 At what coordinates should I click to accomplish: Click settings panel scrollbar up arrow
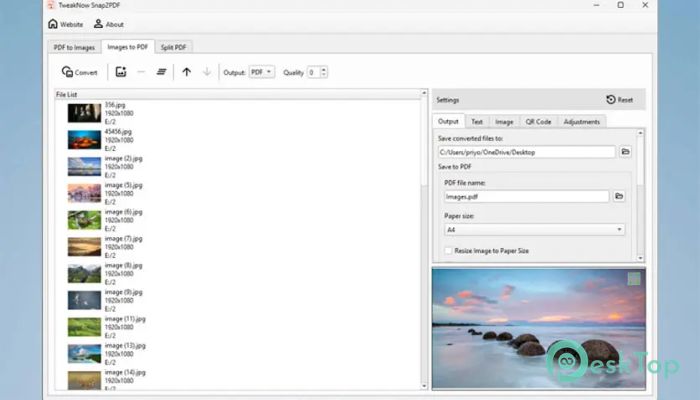(641, 133)
